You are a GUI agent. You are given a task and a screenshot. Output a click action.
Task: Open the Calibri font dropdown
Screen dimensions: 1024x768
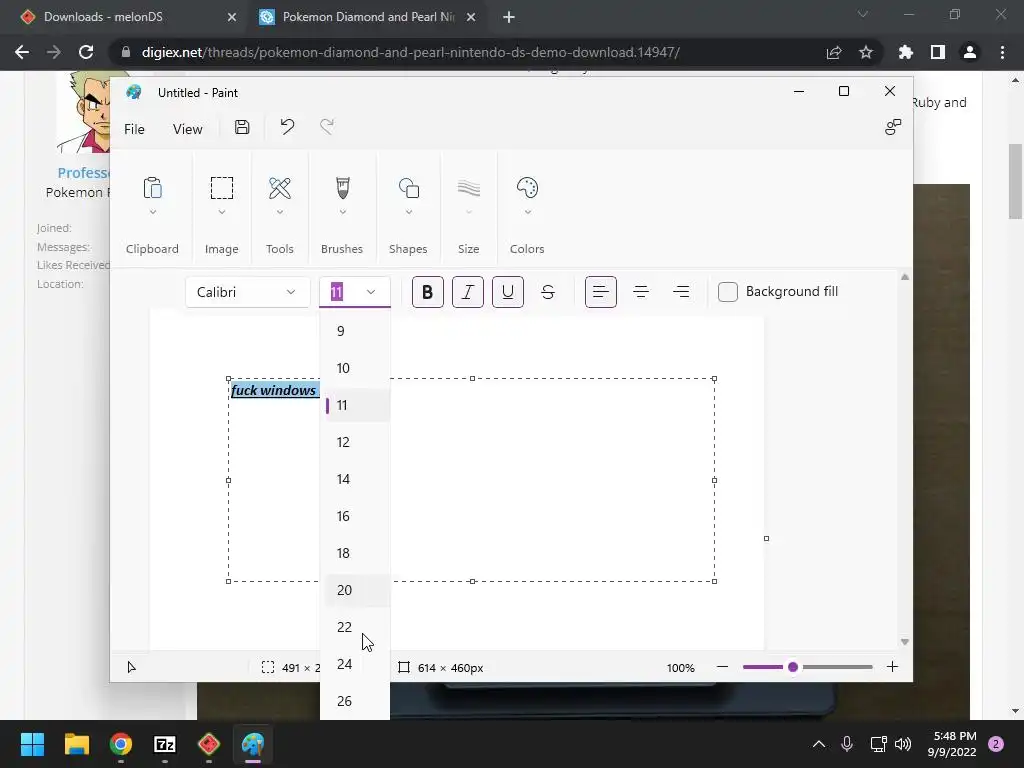[x=247, y=292]
